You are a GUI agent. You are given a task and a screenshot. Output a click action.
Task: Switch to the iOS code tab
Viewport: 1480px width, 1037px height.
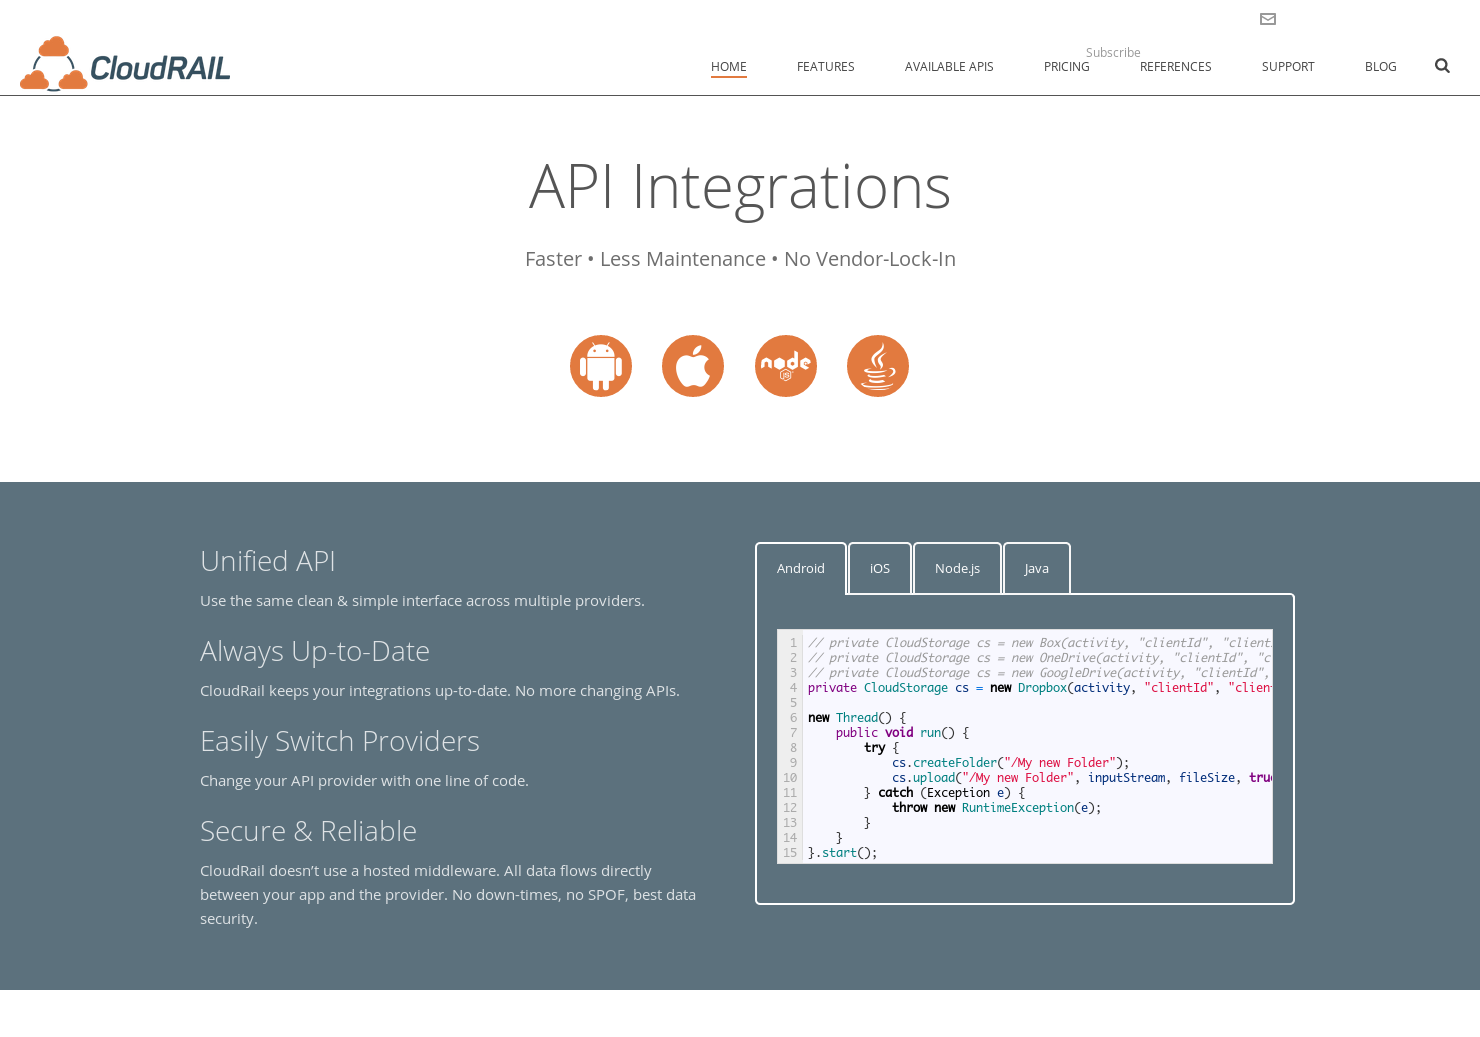point(880,568)
